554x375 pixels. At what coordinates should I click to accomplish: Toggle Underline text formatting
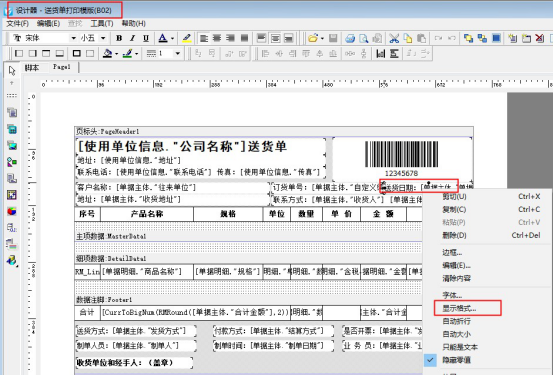click(x=146, y=38)
